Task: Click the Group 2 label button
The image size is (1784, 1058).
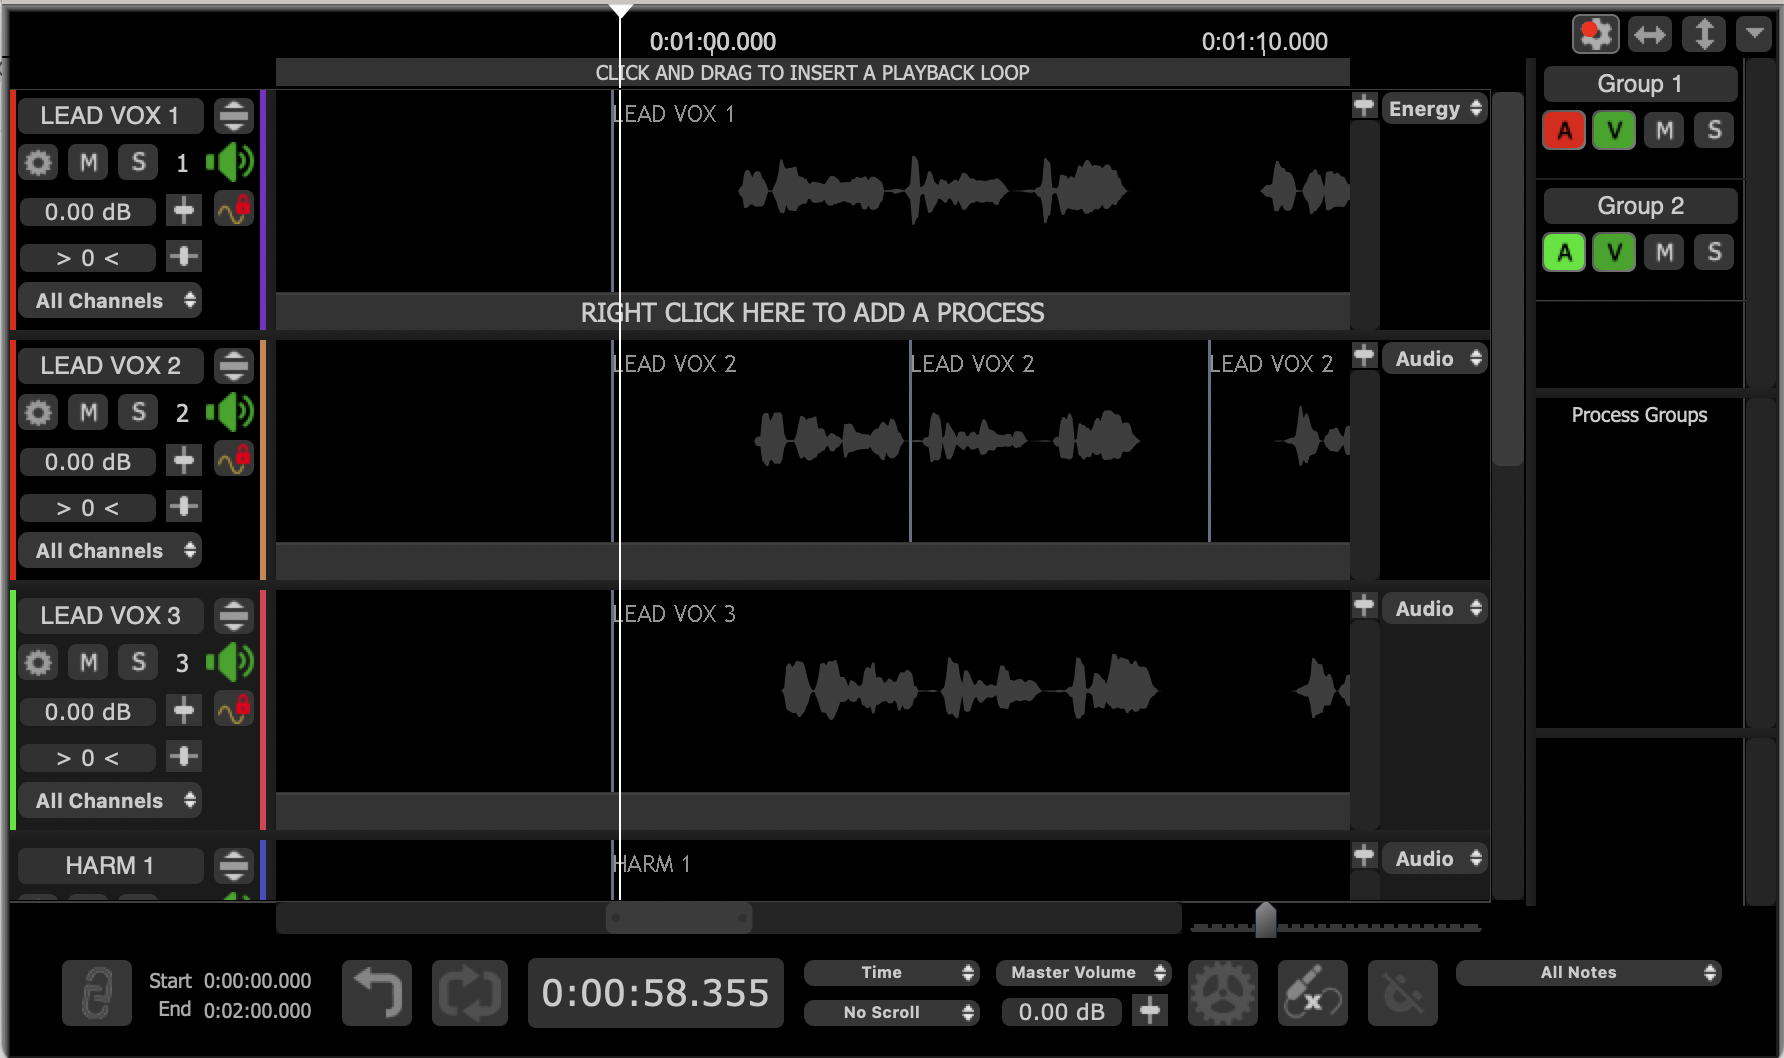Action: [x=1640, y=206]
